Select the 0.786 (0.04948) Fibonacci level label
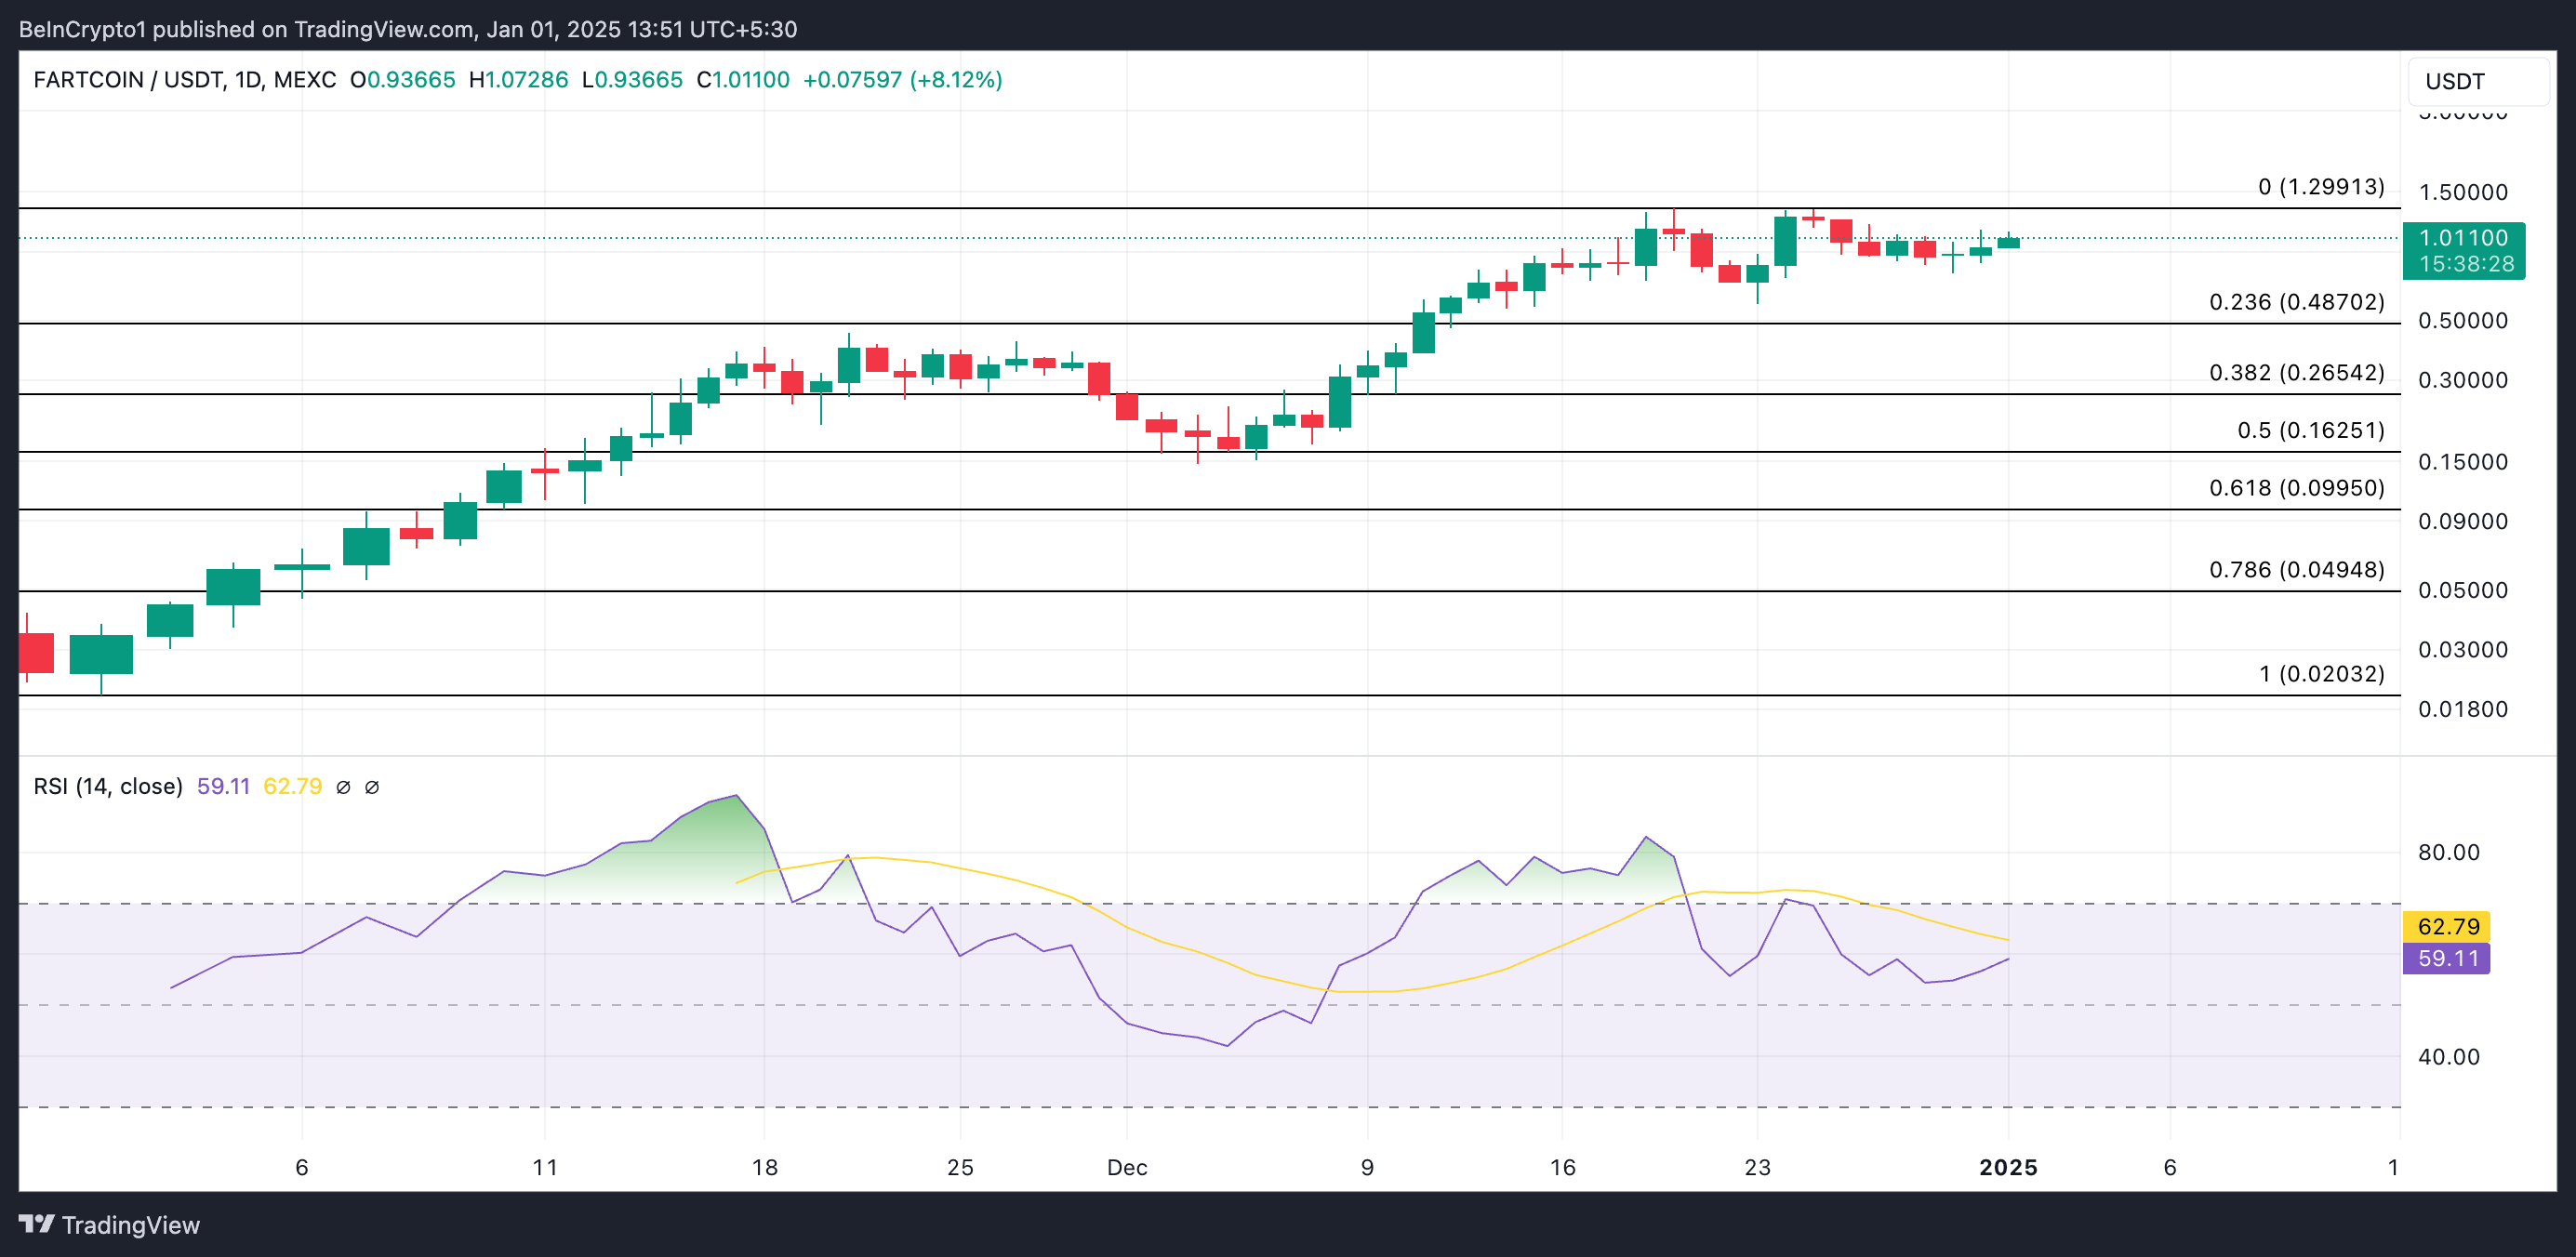 (x=2296, y=570)
